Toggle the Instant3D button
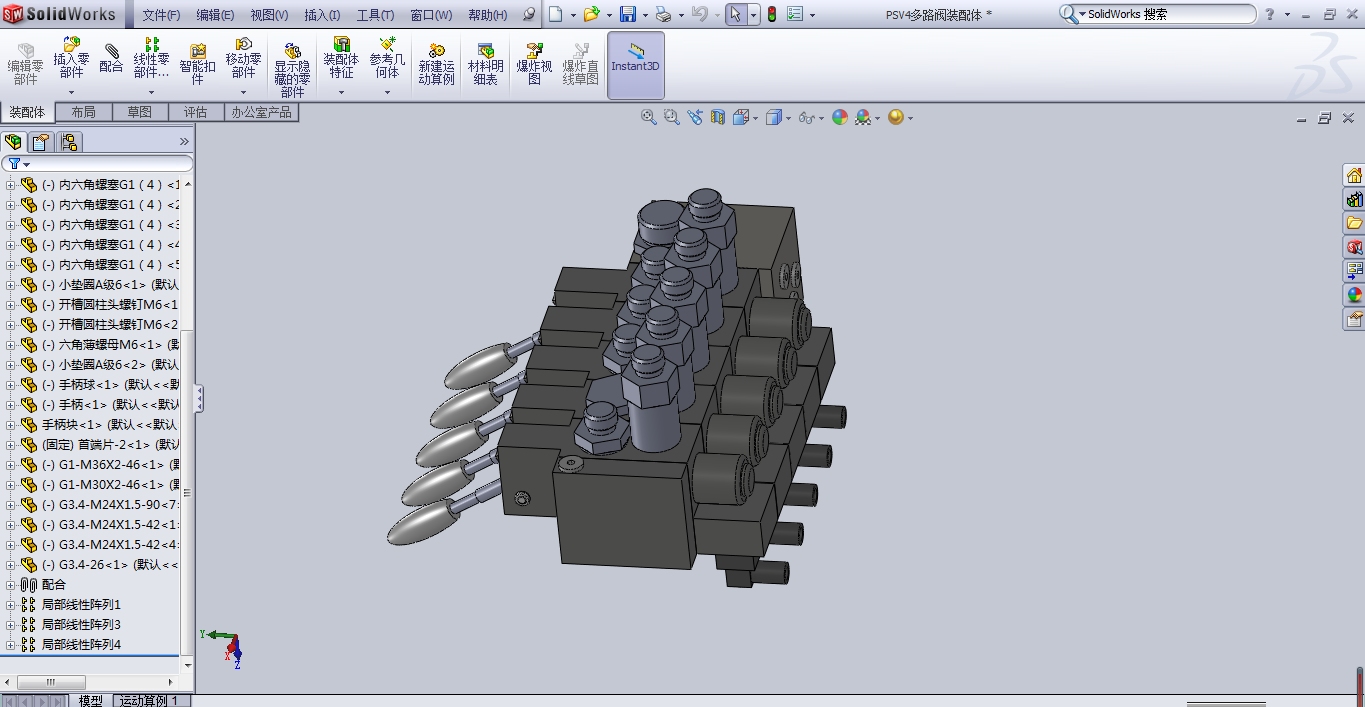This screenshot has height=707, width=1365. 636,65
